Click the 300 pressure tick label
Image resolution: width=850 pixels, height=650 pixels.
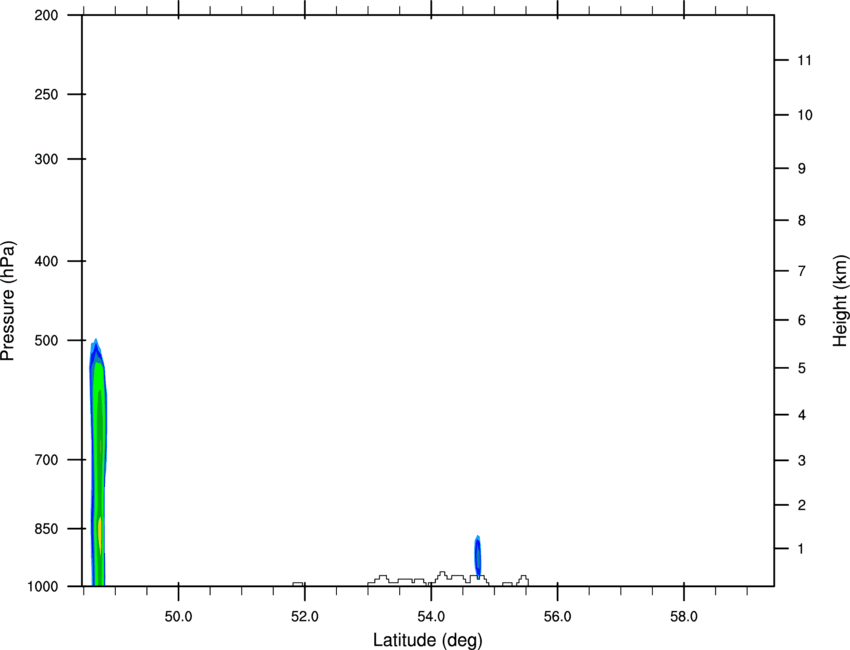[46, 159]
